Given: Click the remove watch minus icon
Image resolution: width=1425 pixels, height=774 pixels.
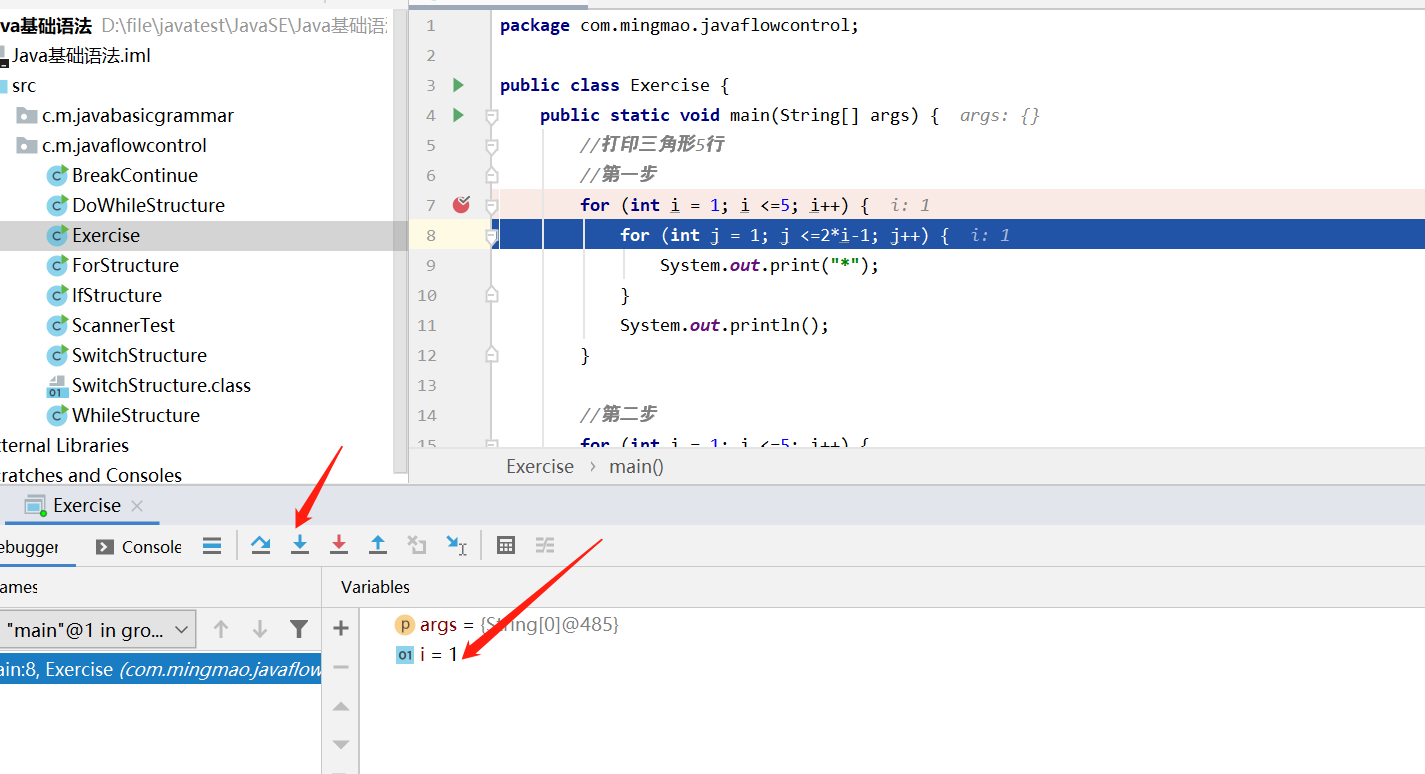Looking at the screenshot, I should click(x=341, y=667).
